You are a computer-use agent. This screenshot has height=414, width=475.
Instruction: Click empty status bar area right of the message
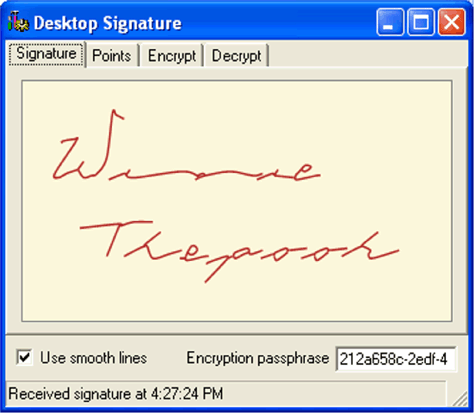[333, 394]
